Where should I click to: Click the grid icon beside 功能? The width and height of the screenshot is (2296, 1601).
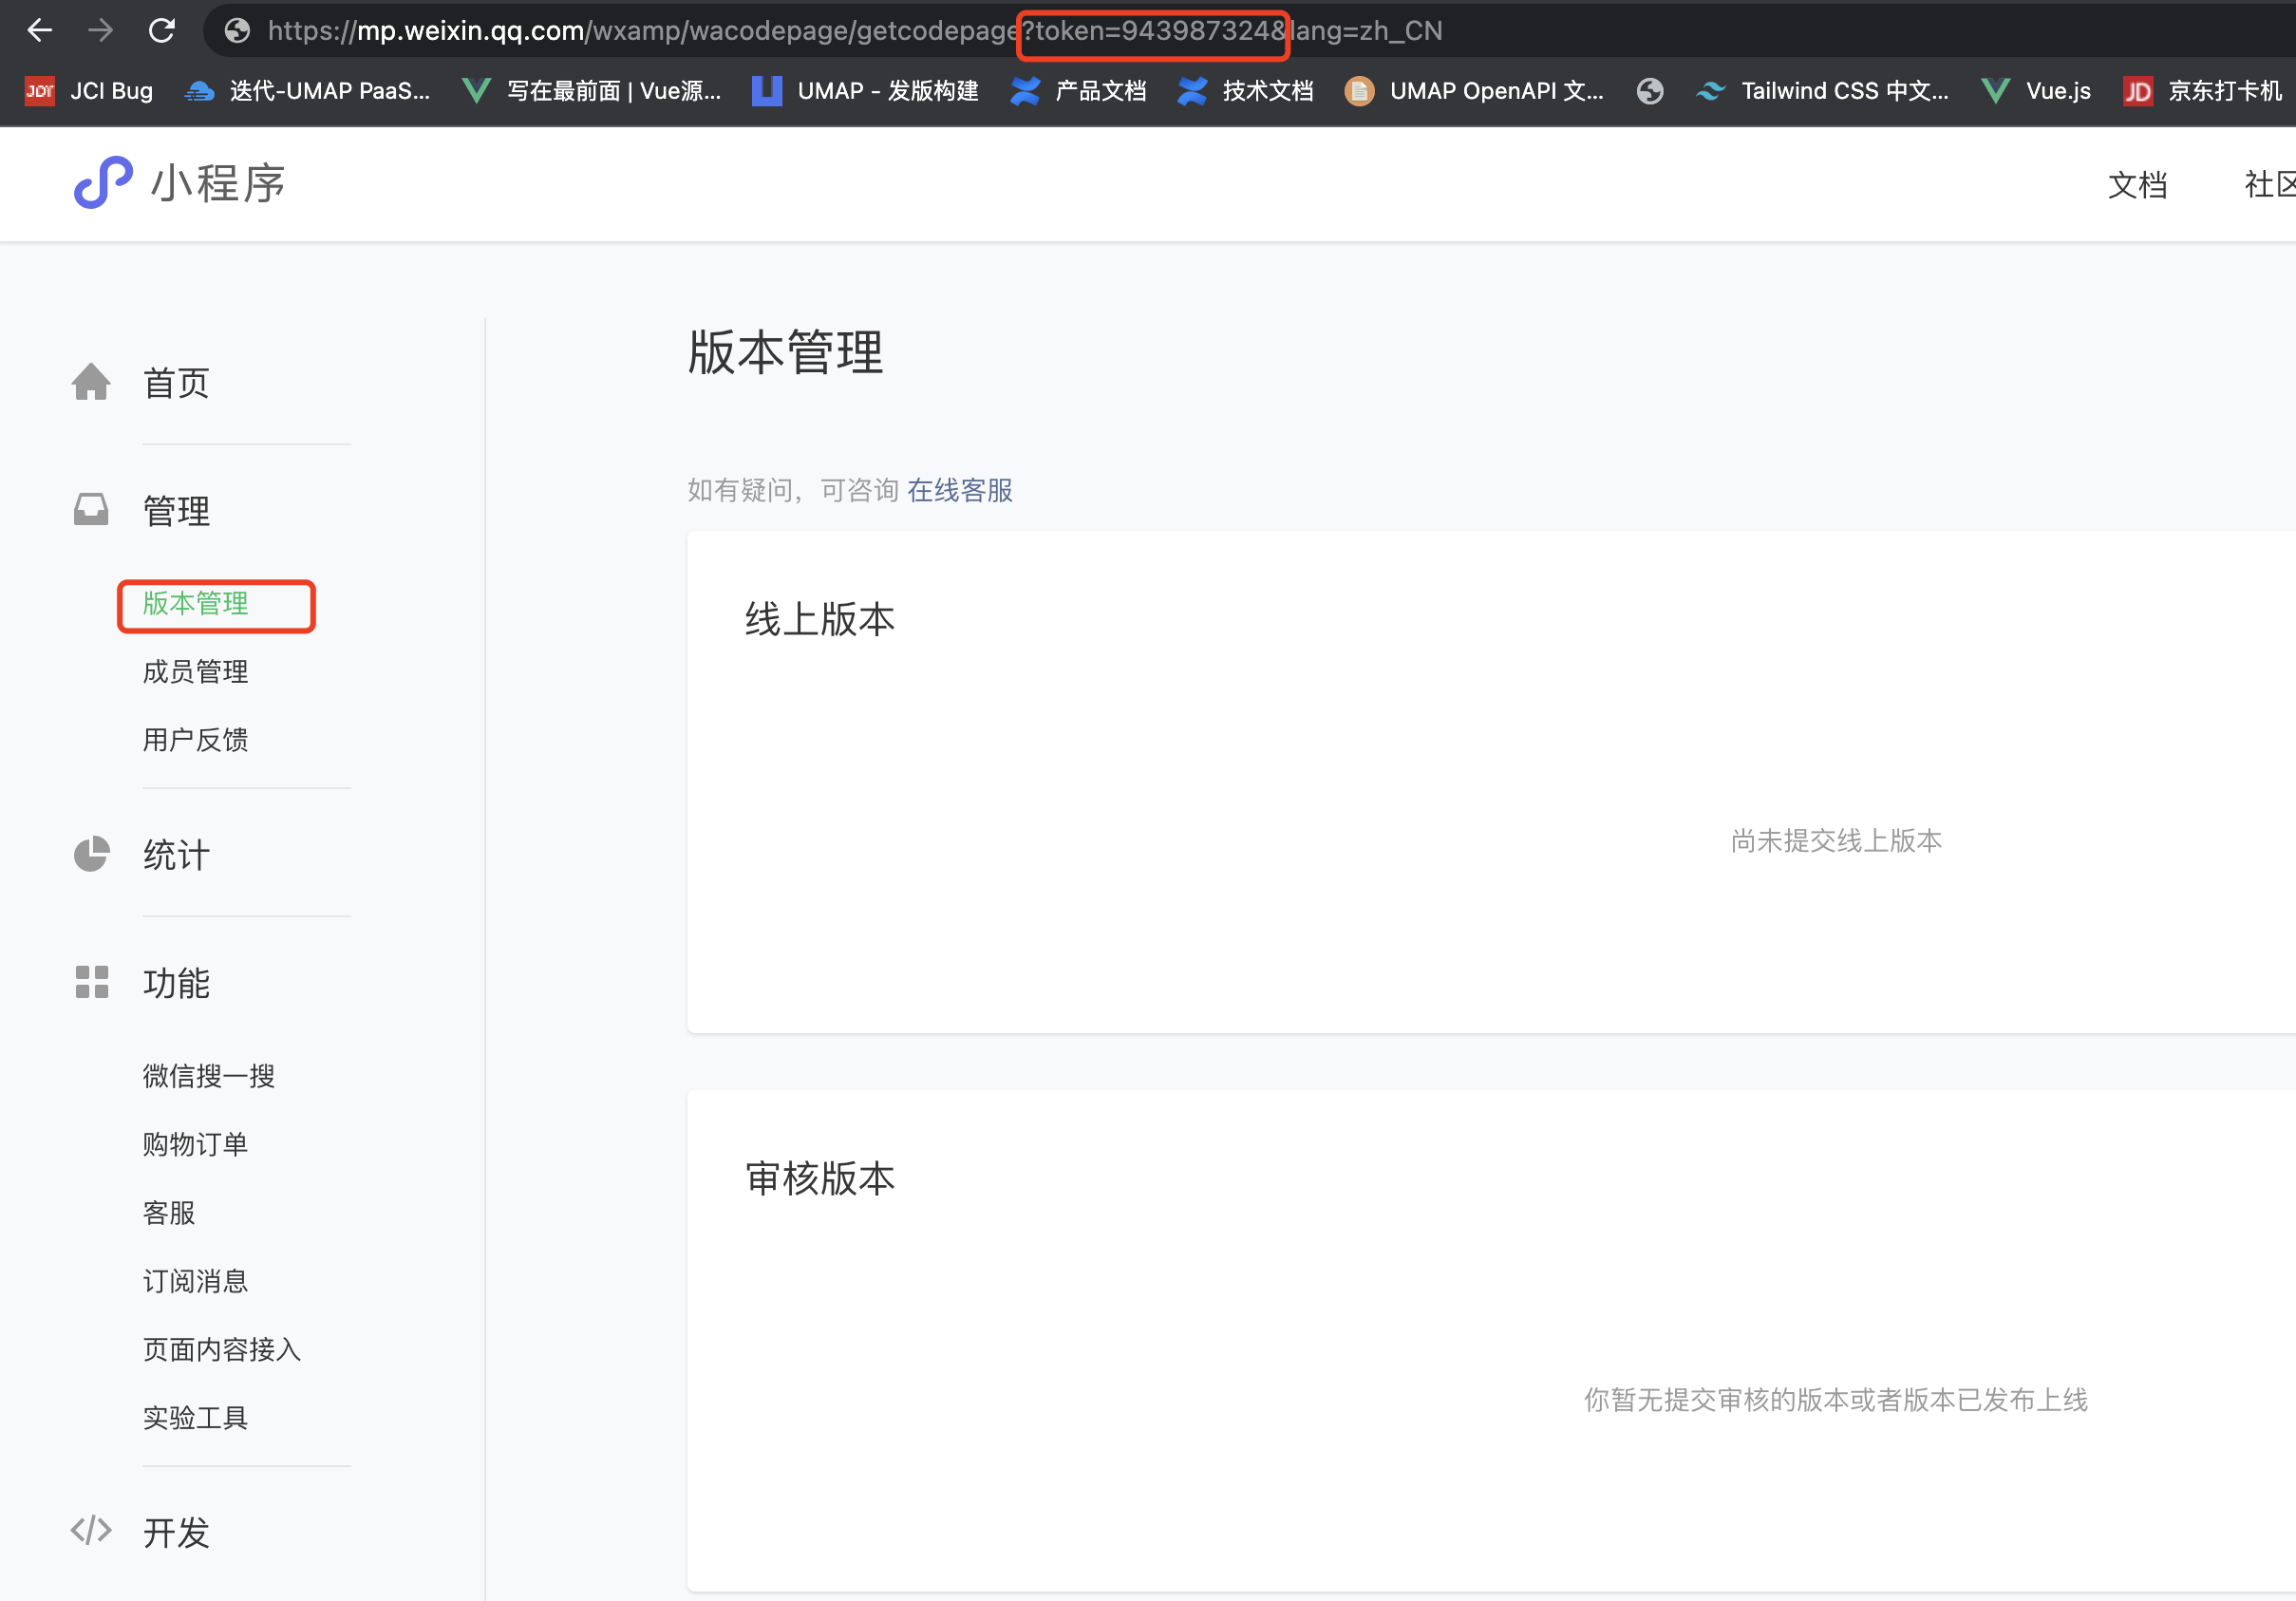(x=91, y=982)
